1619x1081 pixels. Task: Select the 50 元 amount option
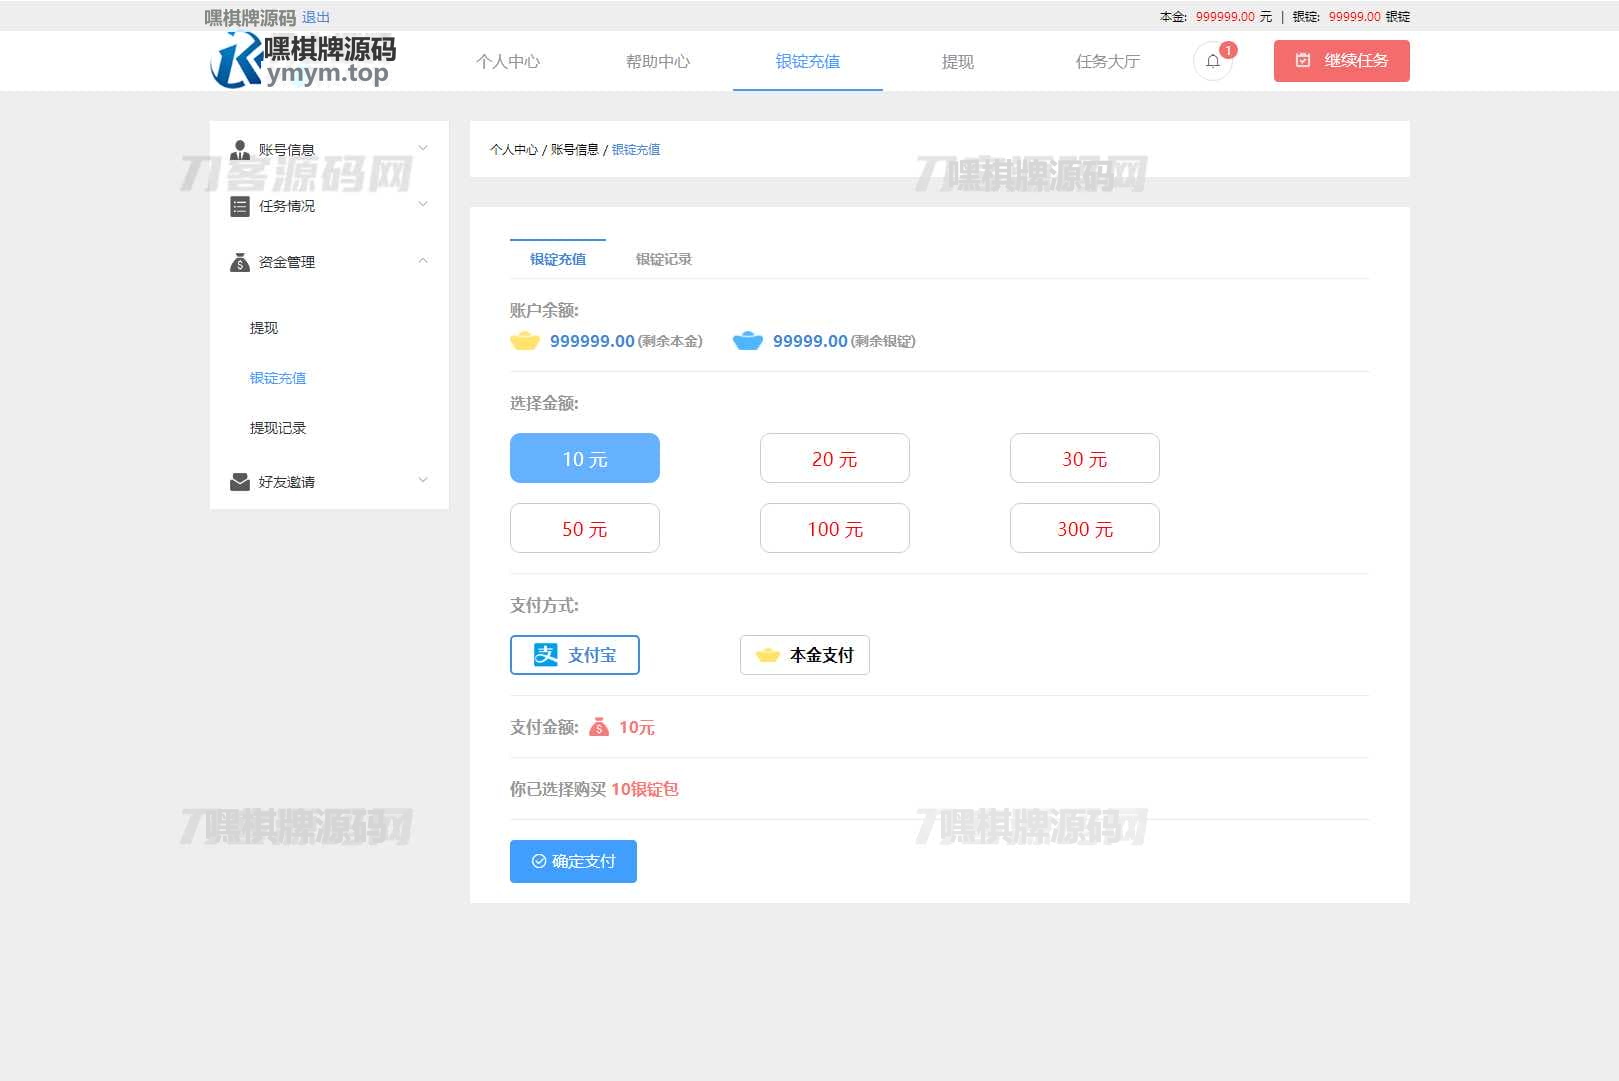click(x=585, y=528)
